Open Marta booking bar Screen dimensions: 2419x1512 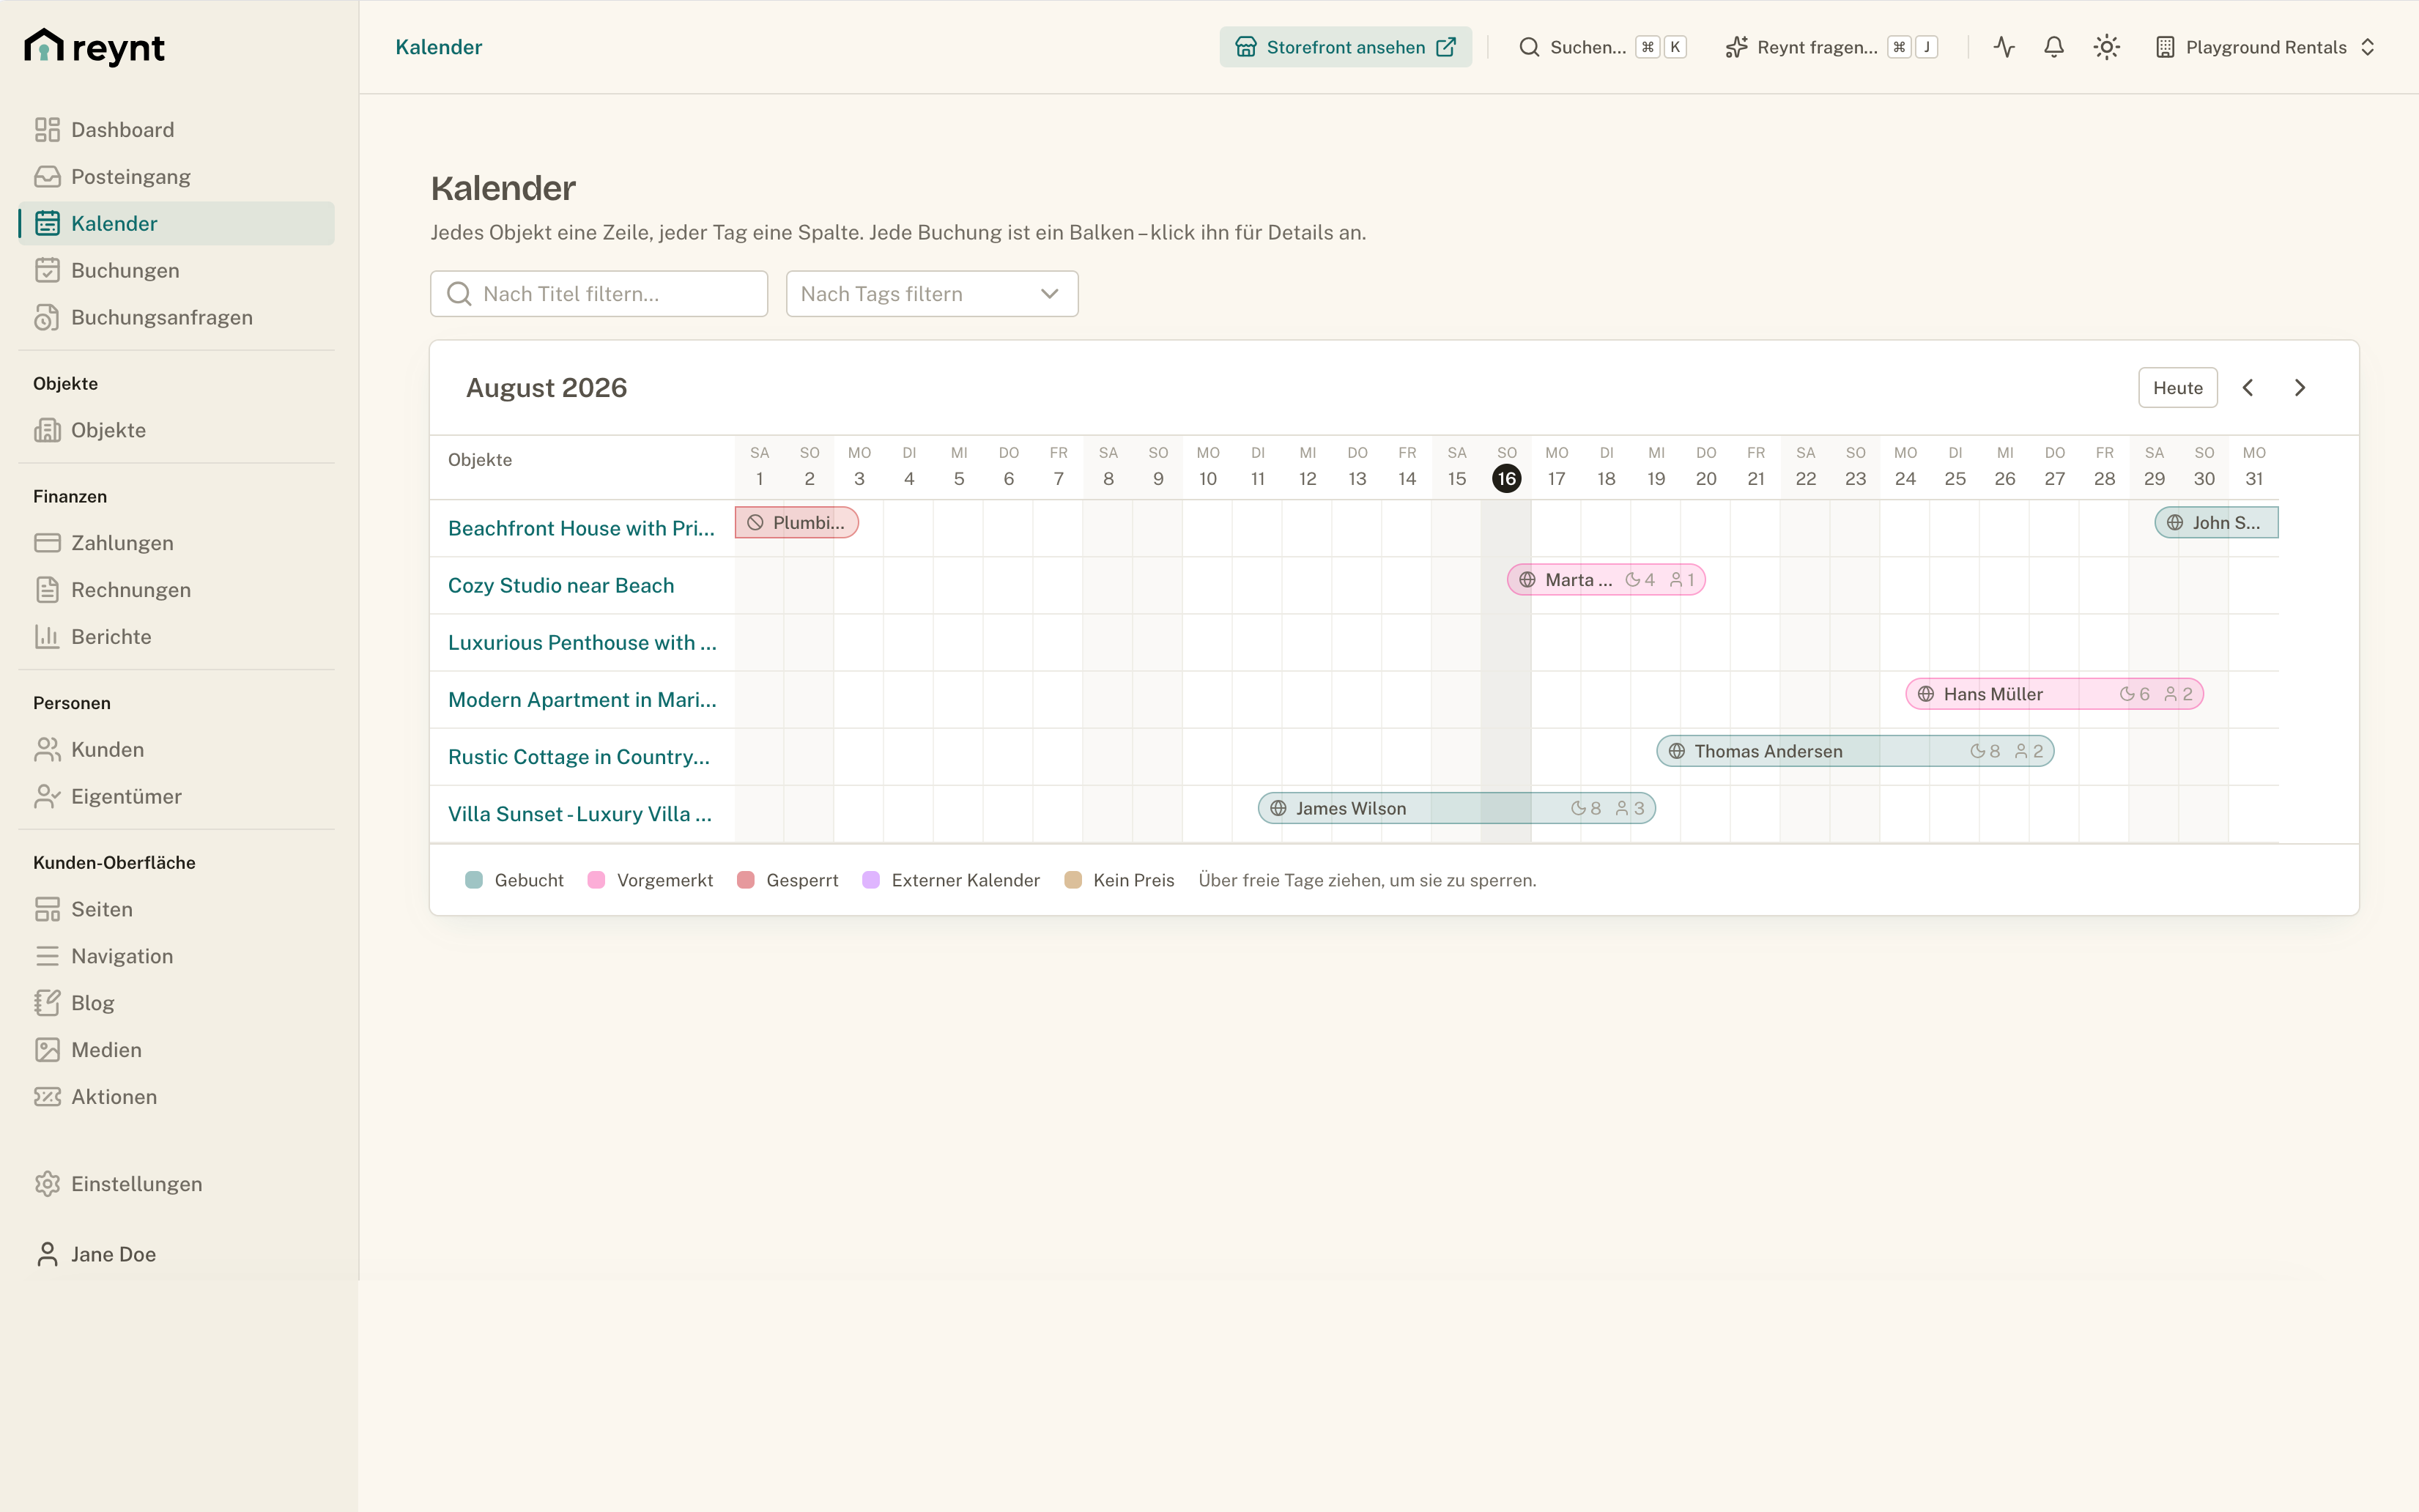(1606, 580)
